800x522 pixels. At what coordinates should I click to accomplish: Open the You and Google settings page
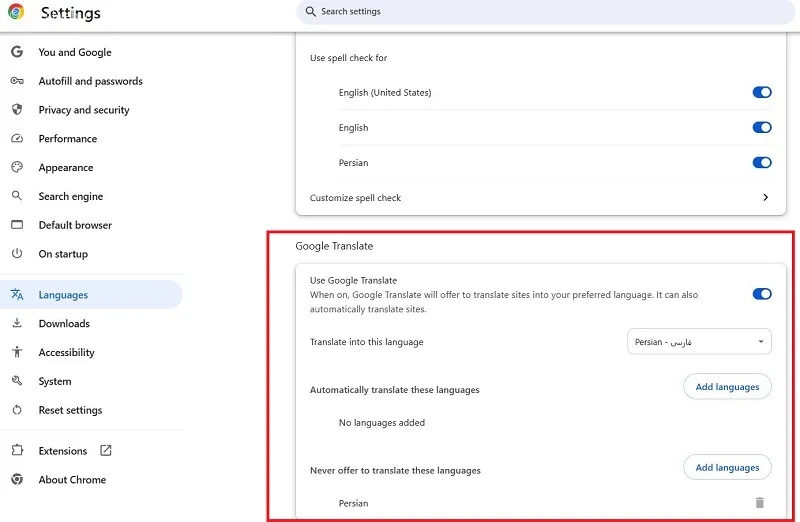click(74, 52)
